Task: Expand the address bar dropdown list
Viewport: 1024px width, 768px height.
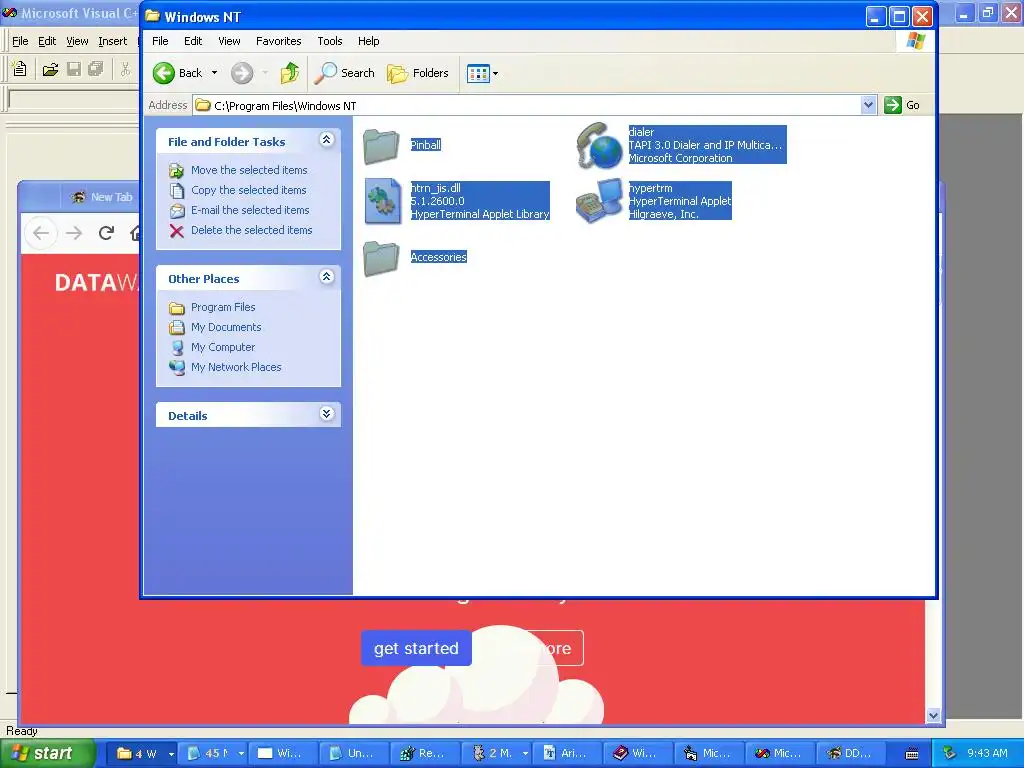Action: (868, 105)
